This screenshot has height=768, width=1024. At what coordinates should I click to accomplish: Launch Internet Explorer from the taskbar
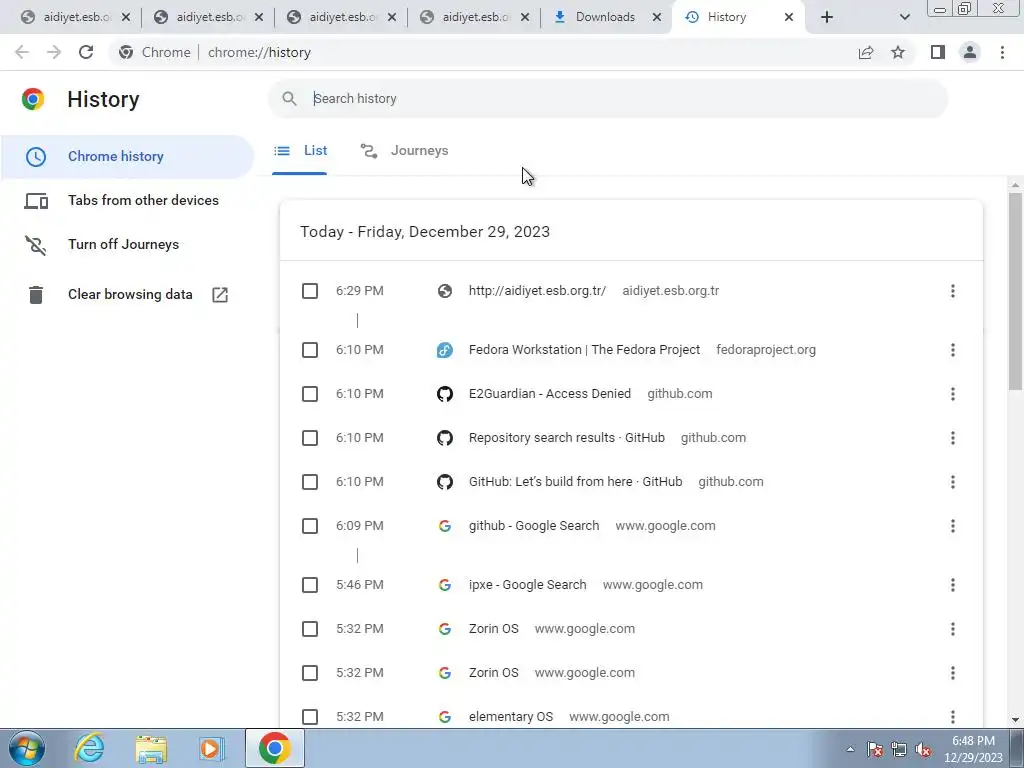[89, 748]
